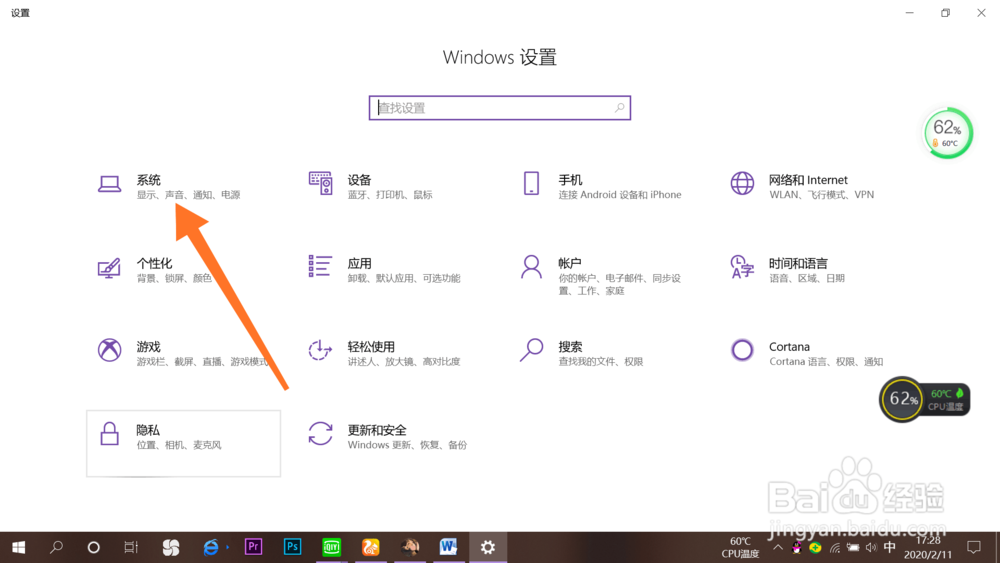Screen dimensions: 1000x563
Task: Open the yellow-green security tray icon
Action: 815,547
